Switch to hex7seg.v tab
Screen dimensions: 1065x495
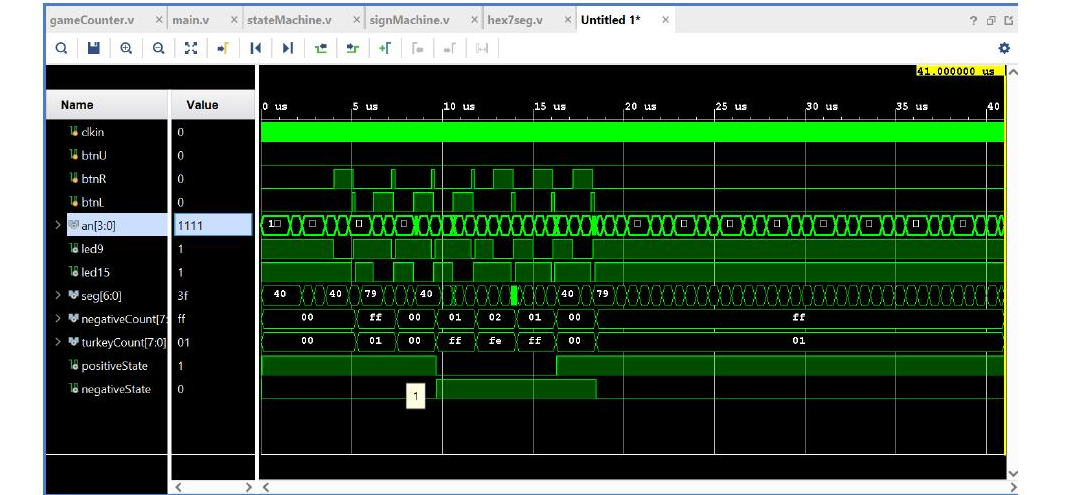pos(515,20)
